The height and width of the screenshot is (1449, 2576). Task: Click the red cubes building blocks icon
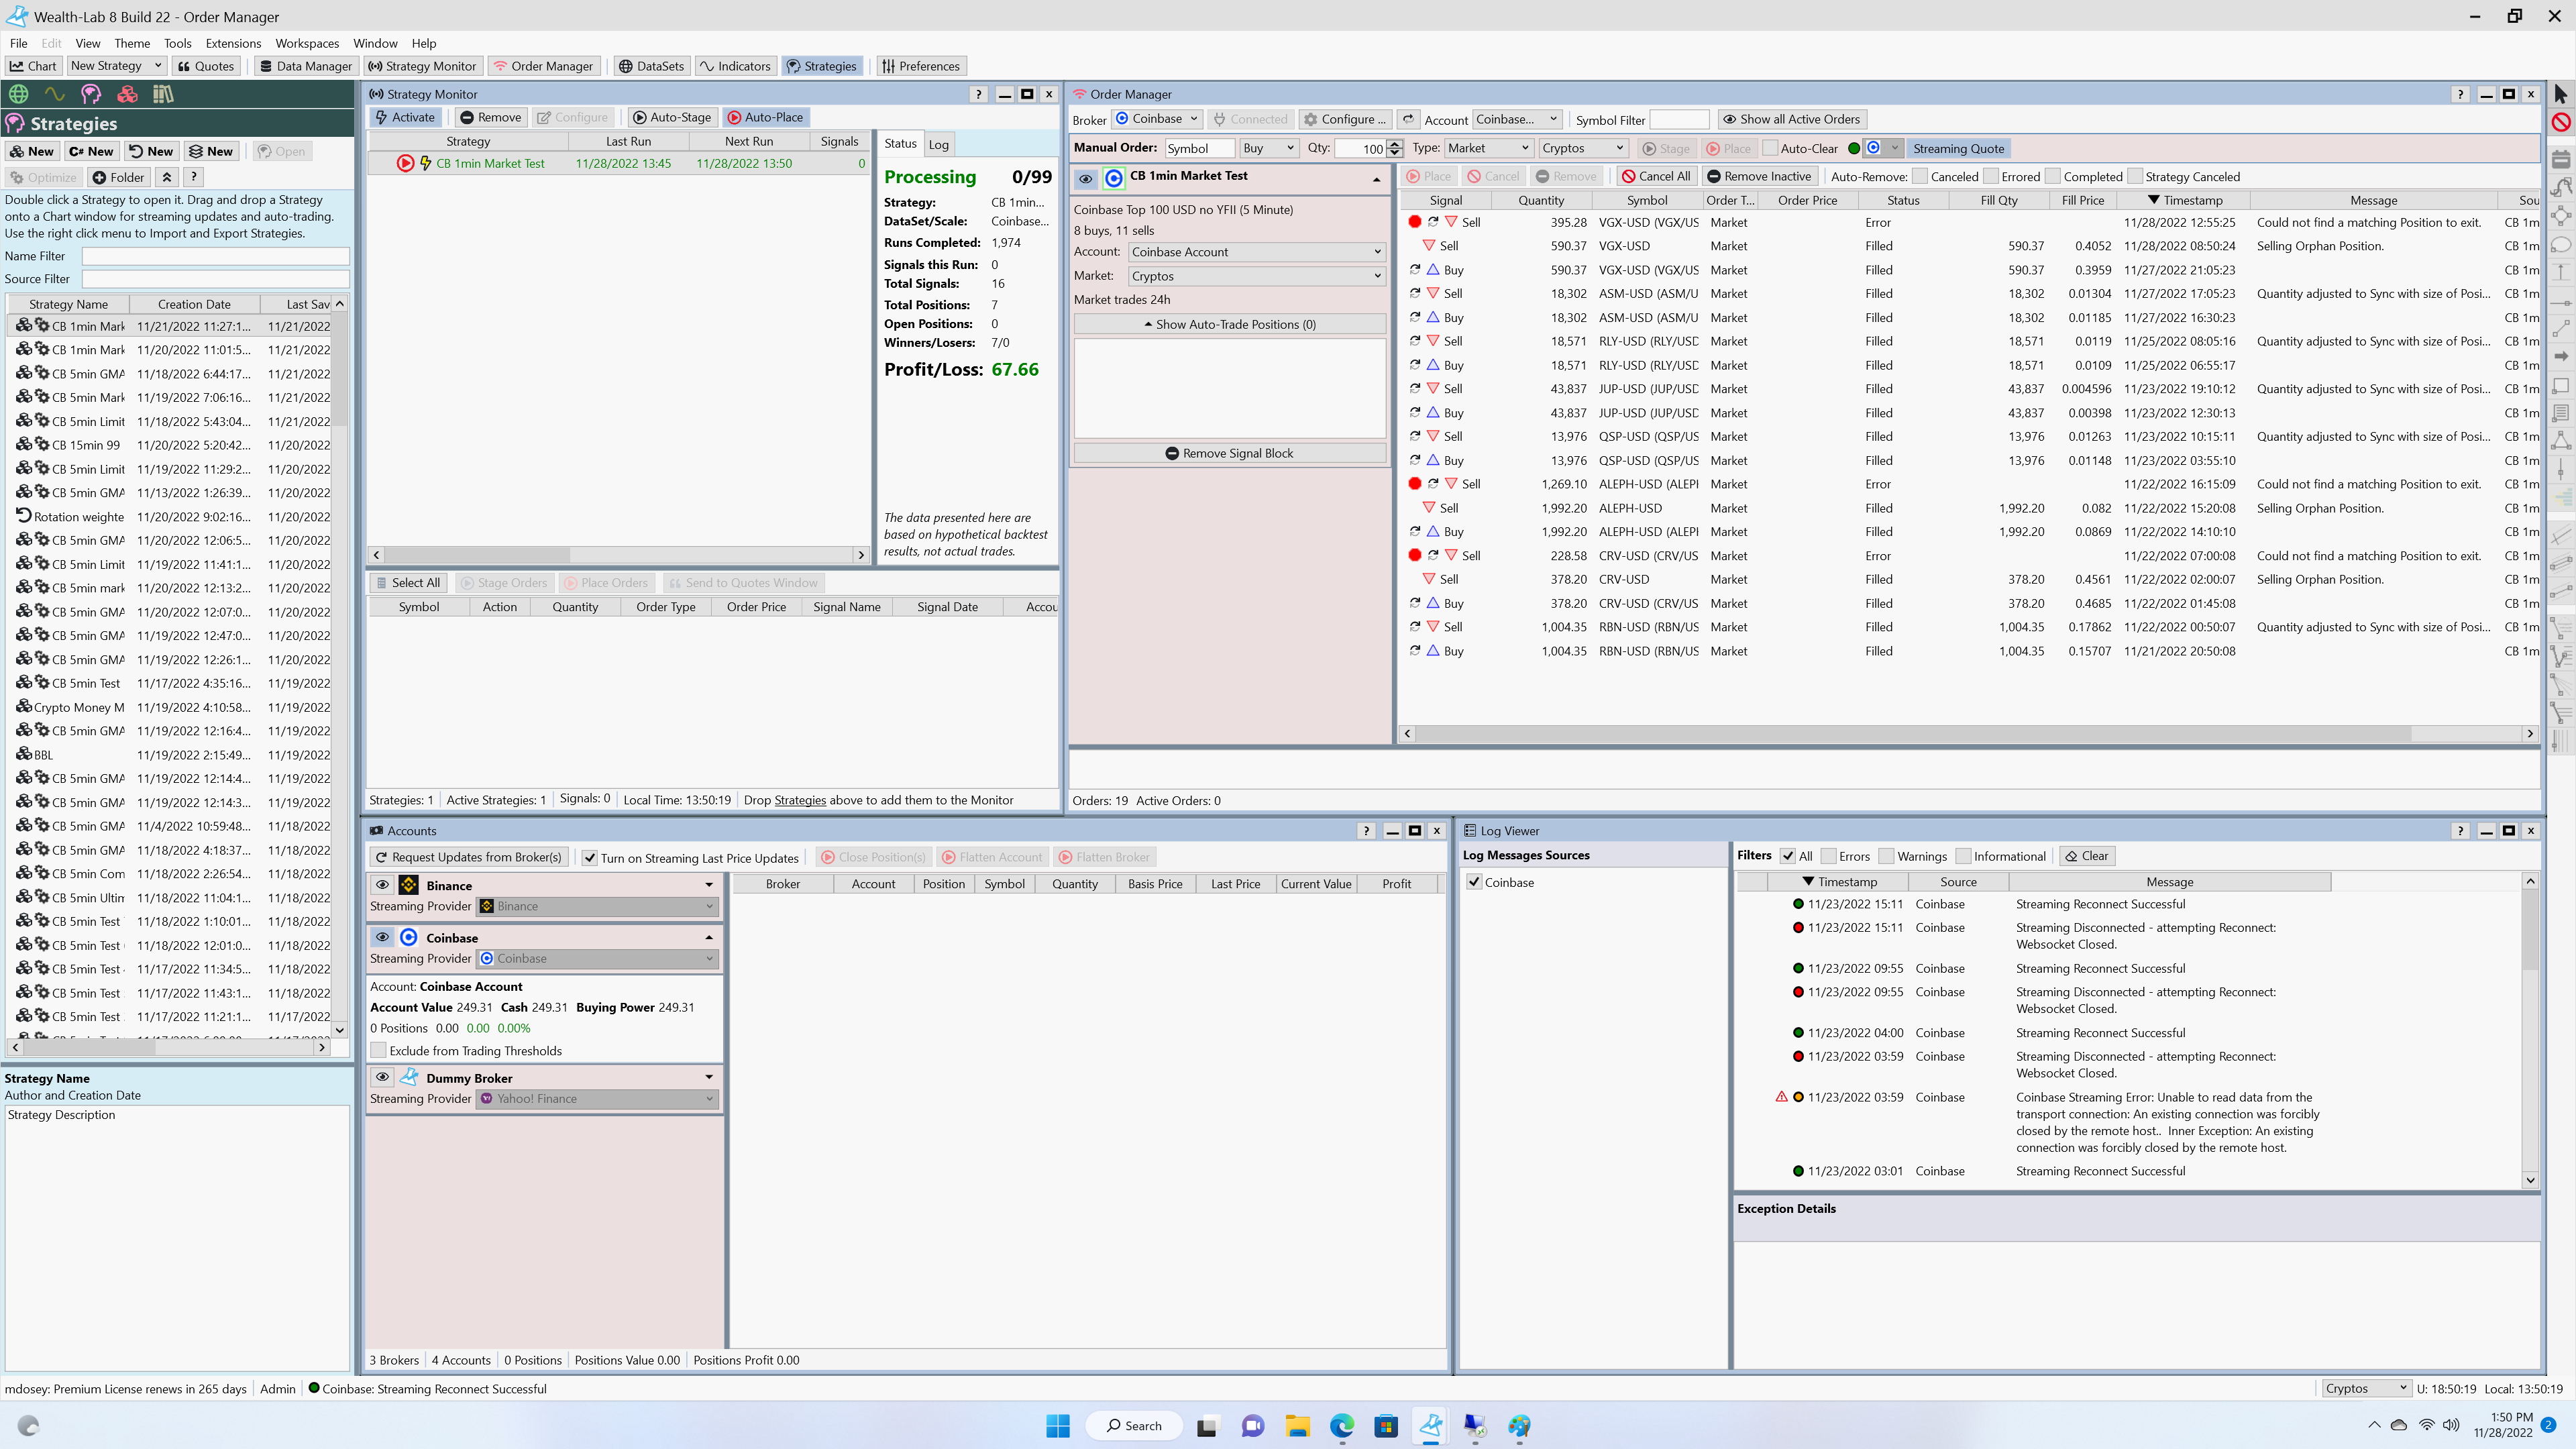point(127,94)
